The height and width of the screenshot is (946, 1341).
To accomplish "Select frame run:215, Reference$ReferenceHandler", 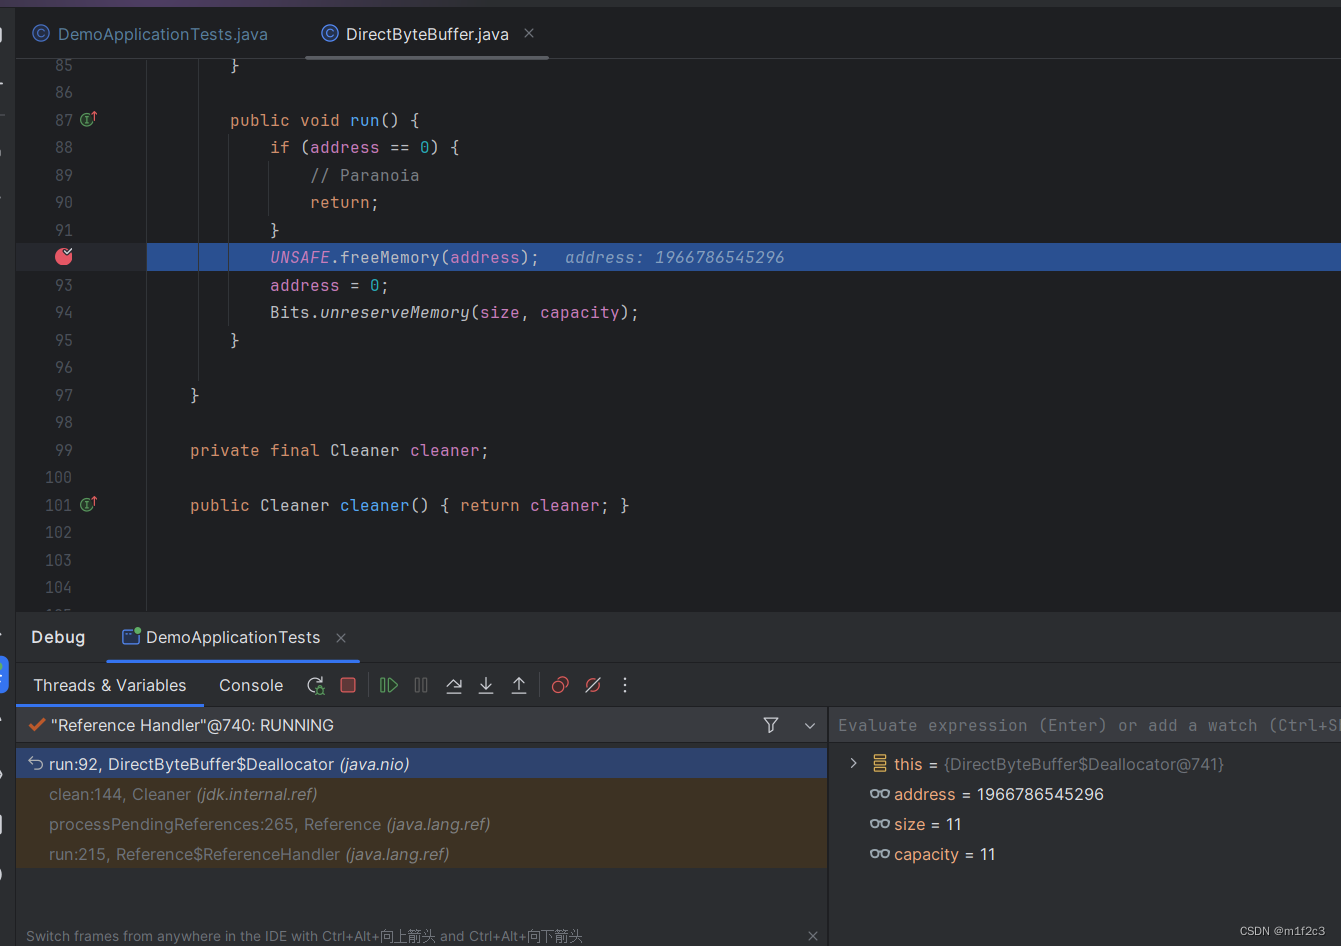I will pyautogui.click(x=421, y=854).
